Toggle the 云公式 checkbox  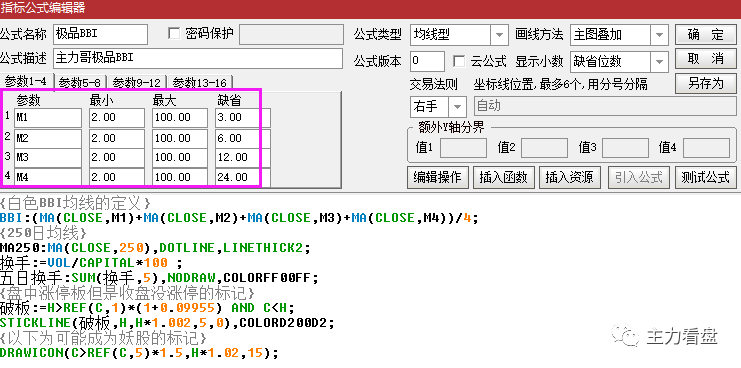[x=459, y=61]
